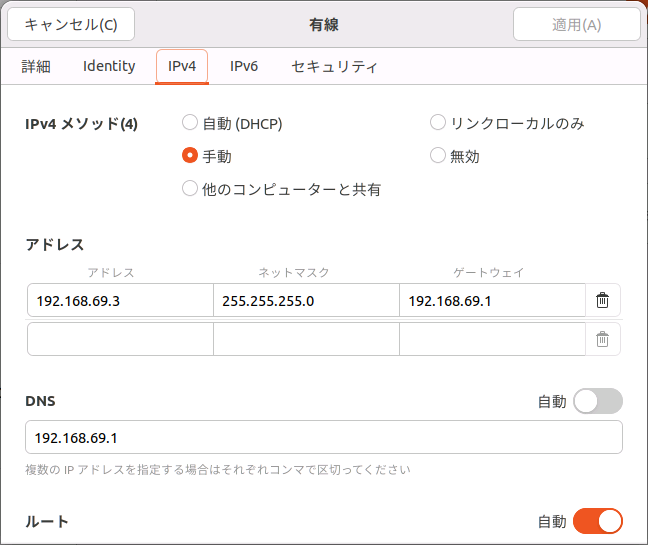The height and width of the screenshot is (545, 648).
Task: Choose リンクローカルのみ radio option
Action: pos(438,123)
